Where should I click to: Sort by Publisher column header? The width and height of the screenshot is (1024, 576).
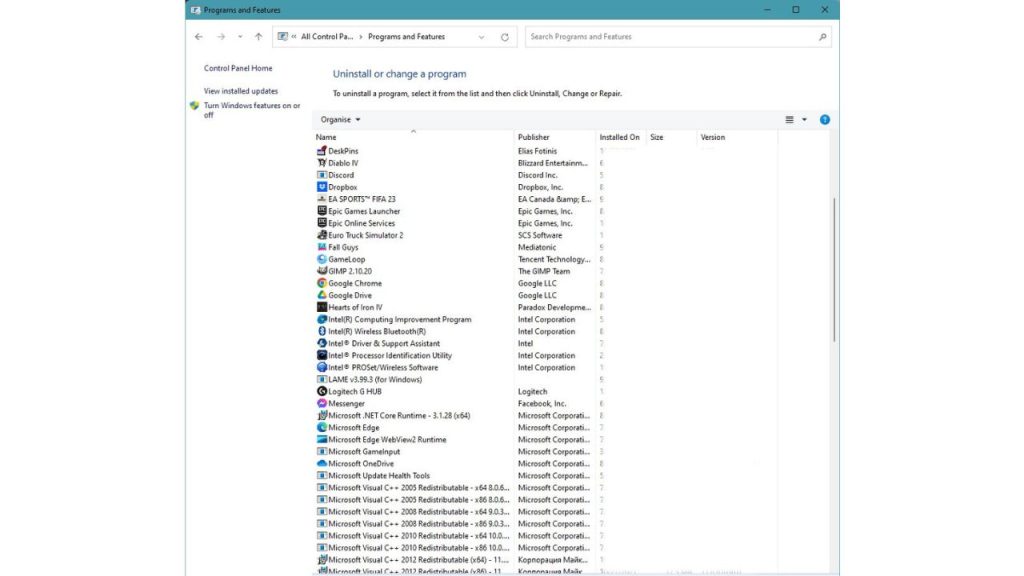(x=555, y=137)
